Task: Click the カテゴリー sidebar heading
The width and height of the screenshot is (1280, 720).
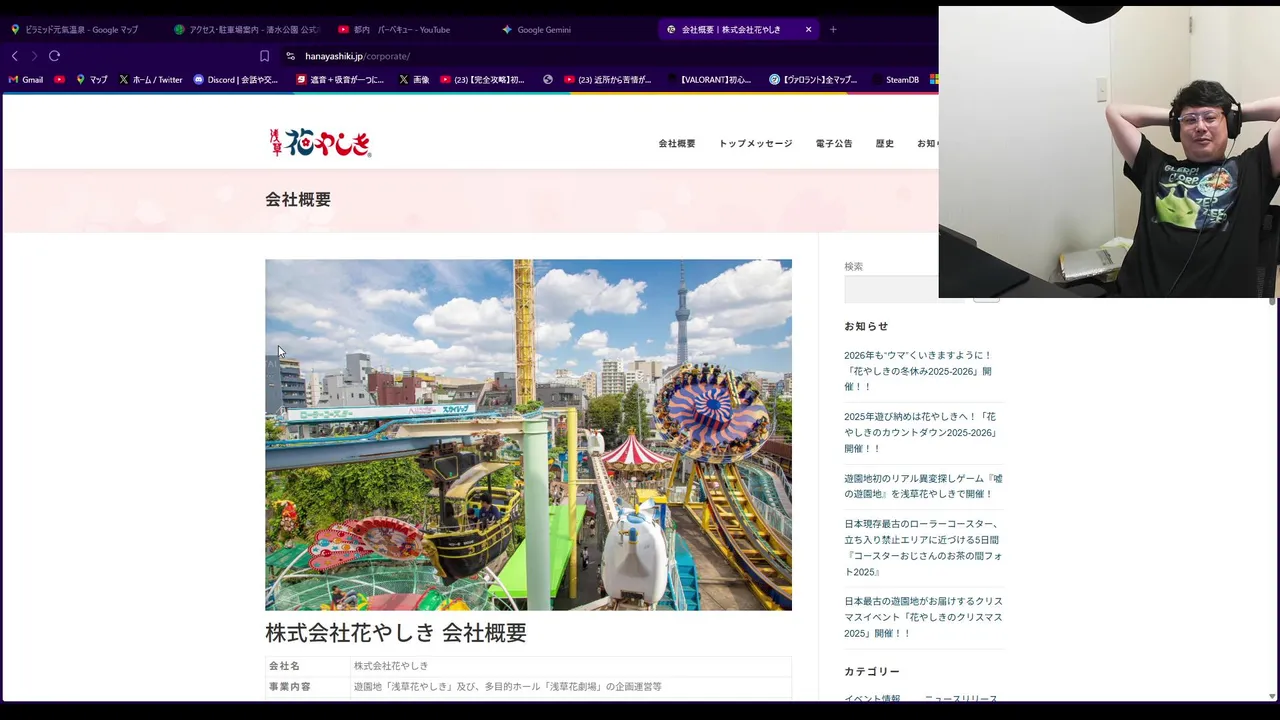Action: pyautogui.click(x=872, y=672)
